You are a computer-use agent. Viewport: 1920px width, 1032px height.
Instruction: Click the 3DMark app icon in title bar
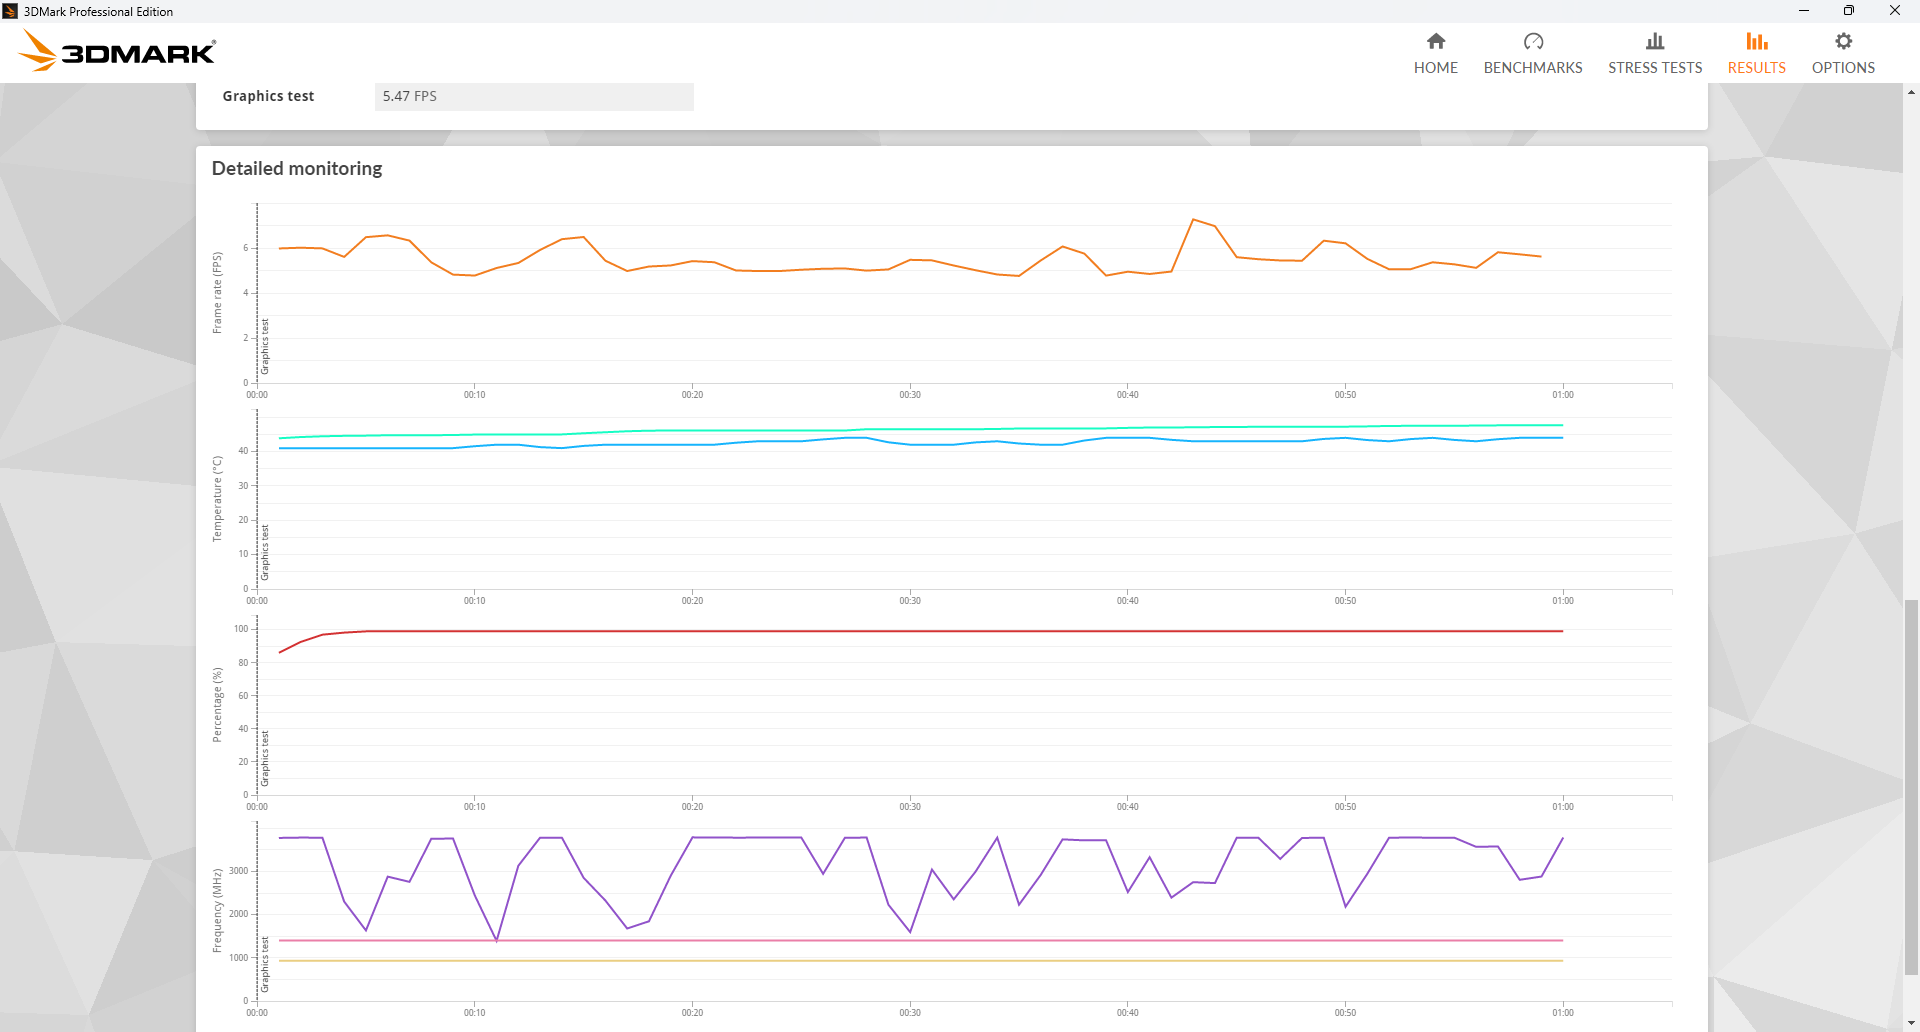click(x=10, y=11)
